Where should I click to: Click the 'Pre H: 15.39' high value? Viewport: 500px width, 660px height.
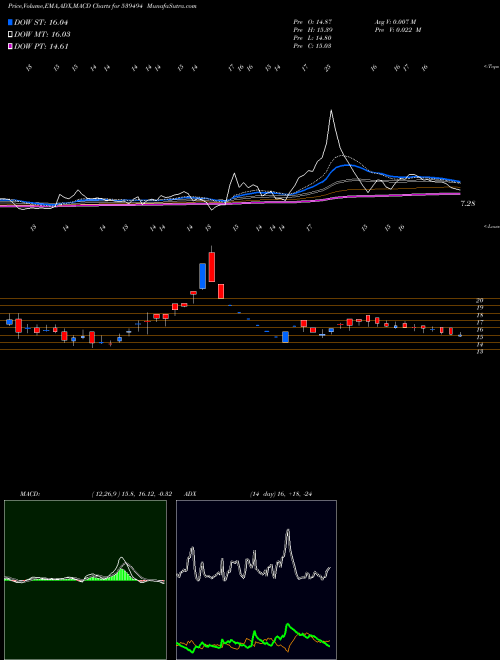(312, 30)
